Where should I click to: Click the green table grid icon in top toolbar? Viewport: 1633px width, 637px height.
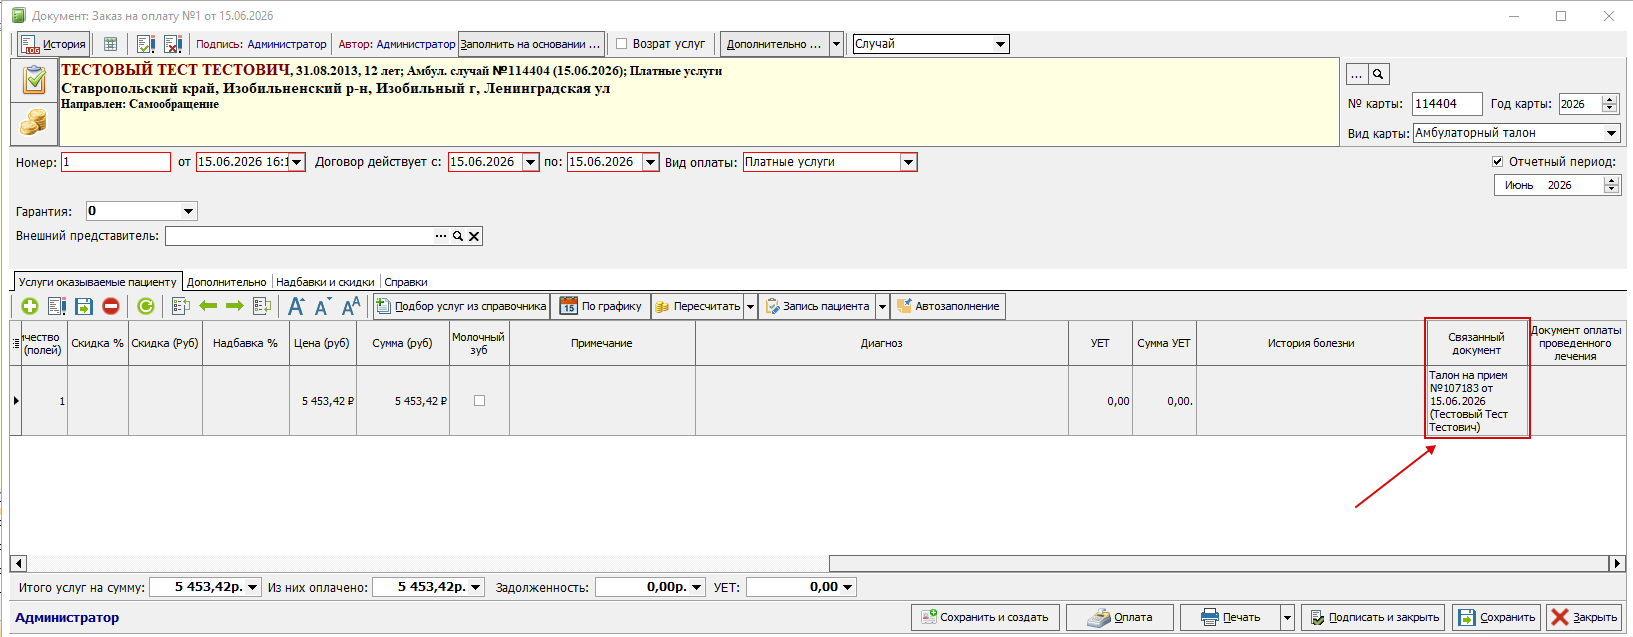(x=111, y=44)
